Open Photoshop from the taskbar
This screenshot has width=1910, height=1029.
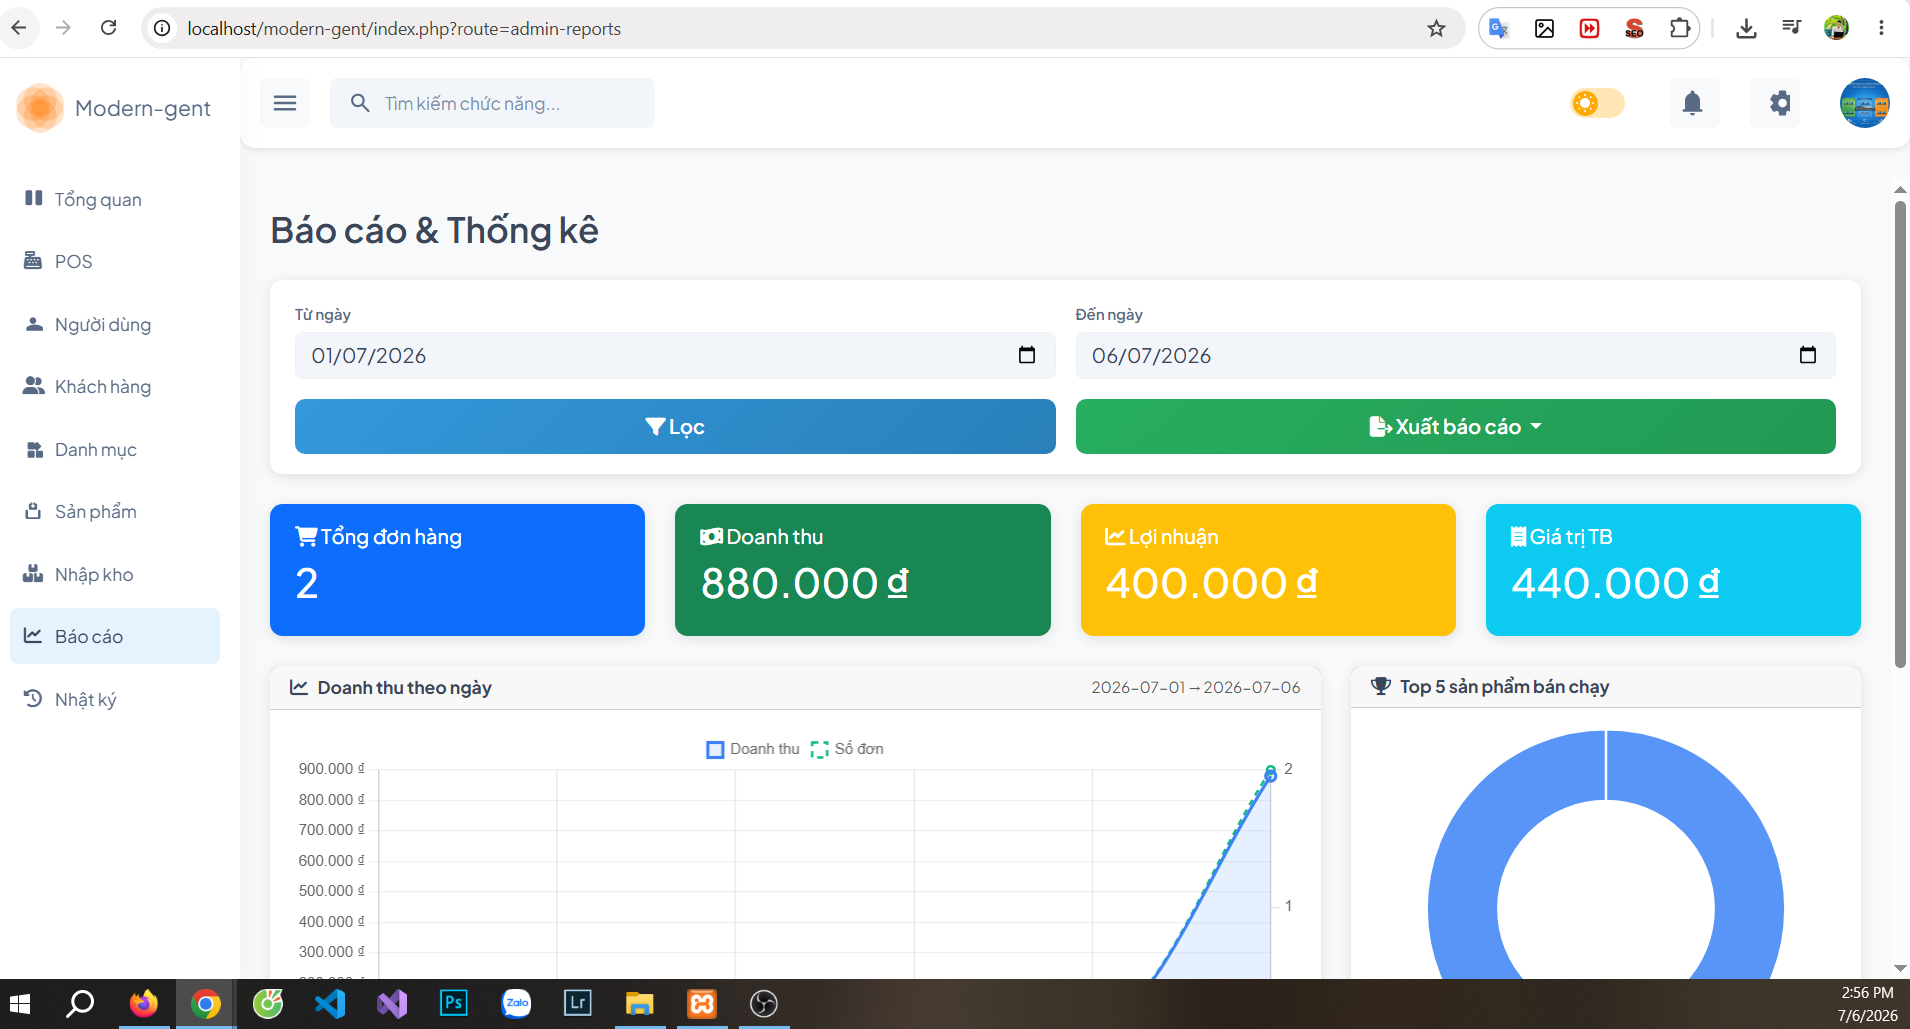[x=454, y=1004]
